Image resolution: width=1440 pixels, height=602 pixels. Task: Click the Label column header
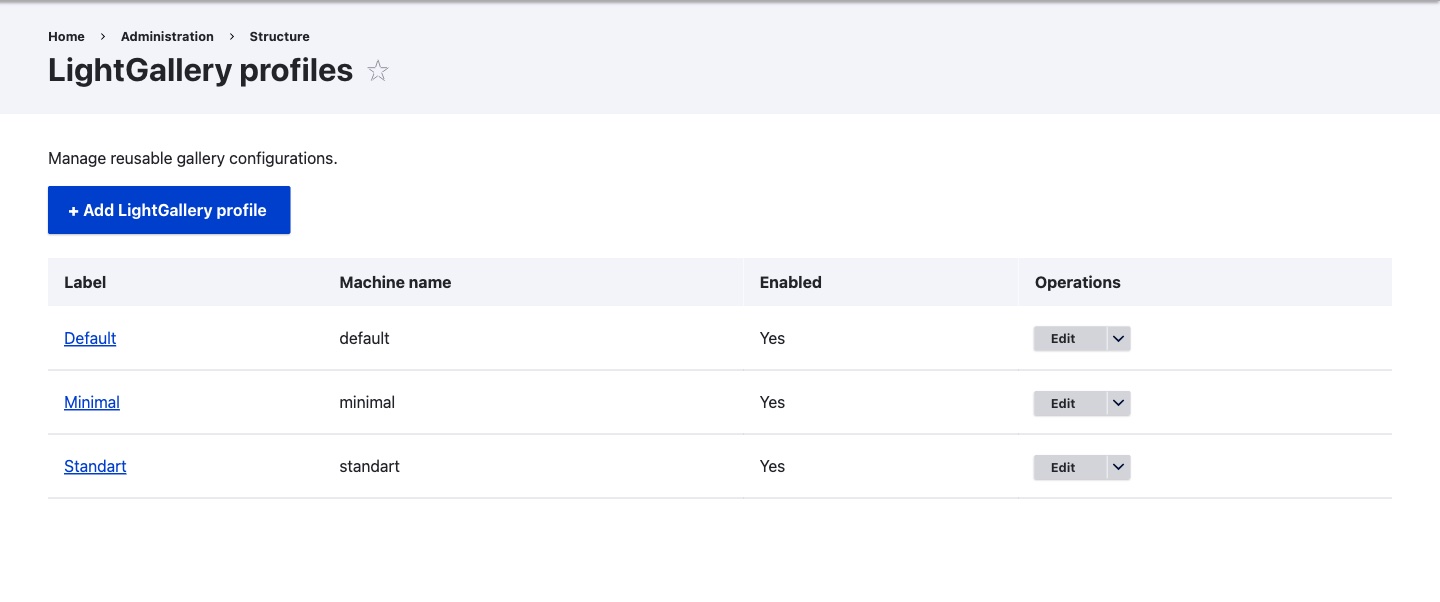click(85, 282)
